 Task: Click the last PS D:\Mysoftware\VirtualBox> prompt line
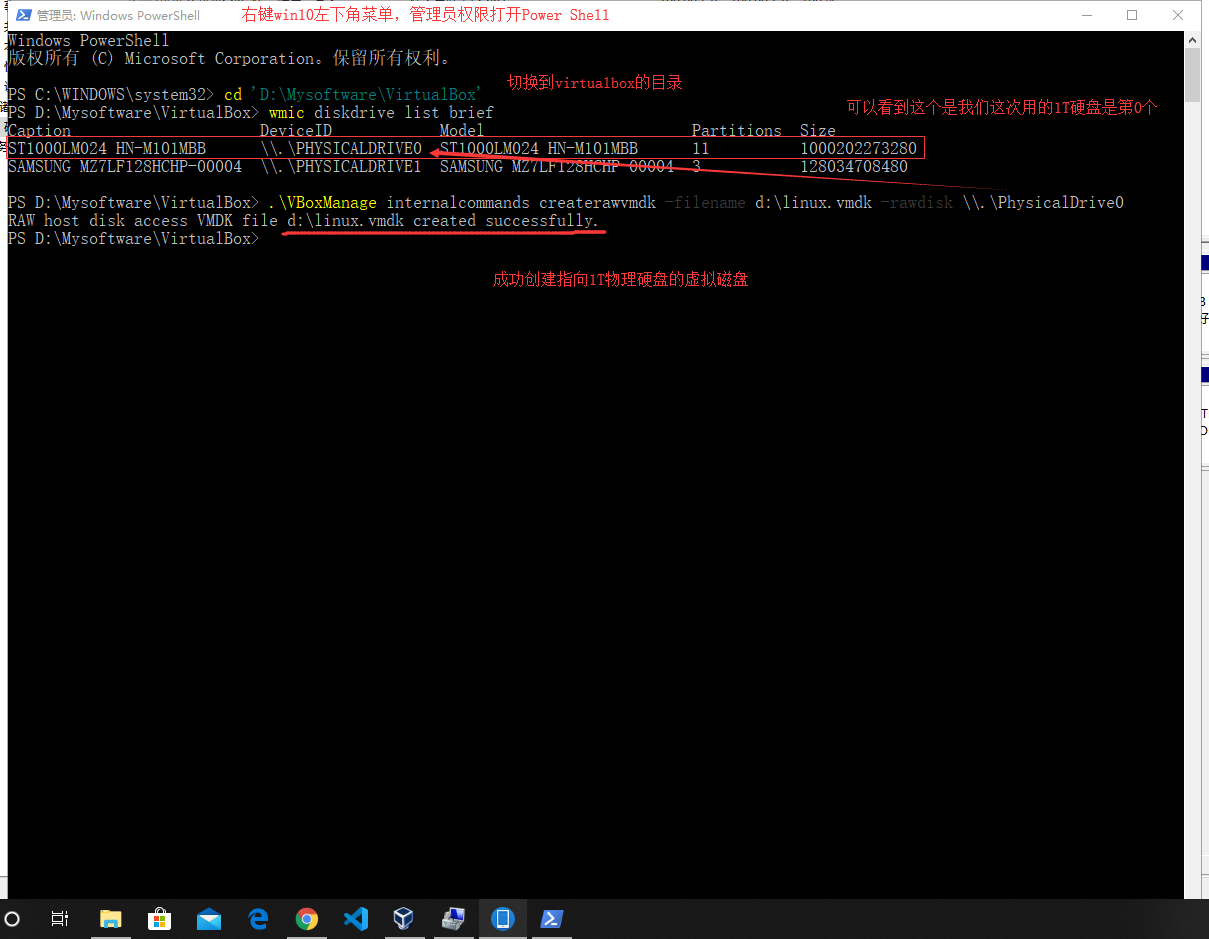[133, 239]
